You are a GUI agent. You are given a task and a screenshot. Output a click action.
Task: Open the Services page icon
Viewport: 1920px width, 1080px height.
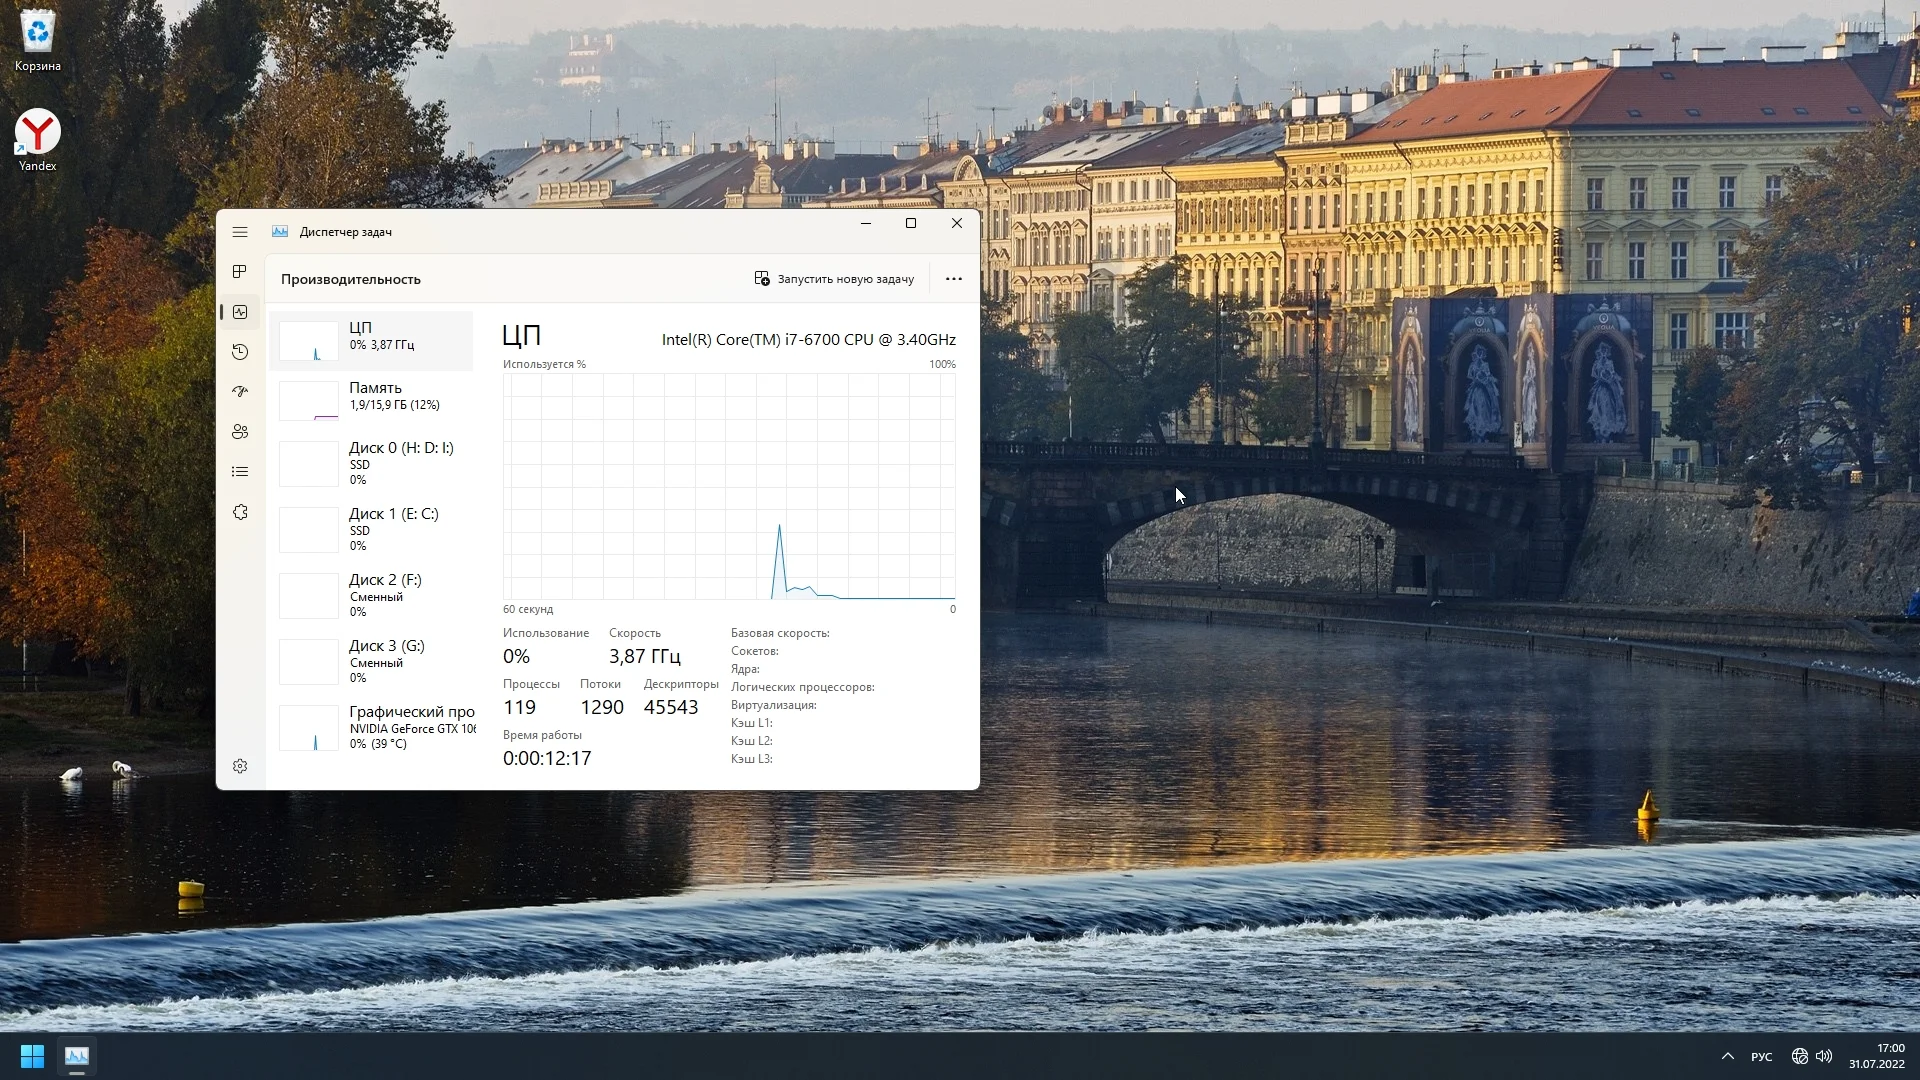tap(240, 512)
